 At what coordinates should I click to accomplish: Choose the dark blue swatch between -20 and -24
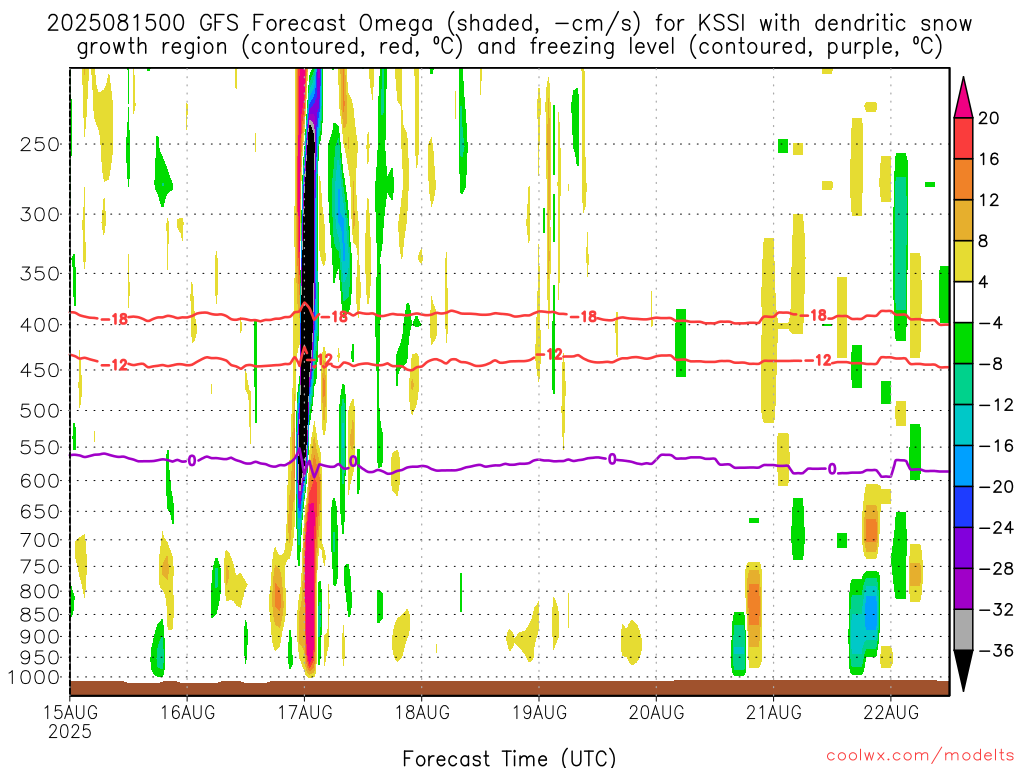click(963, 507)
